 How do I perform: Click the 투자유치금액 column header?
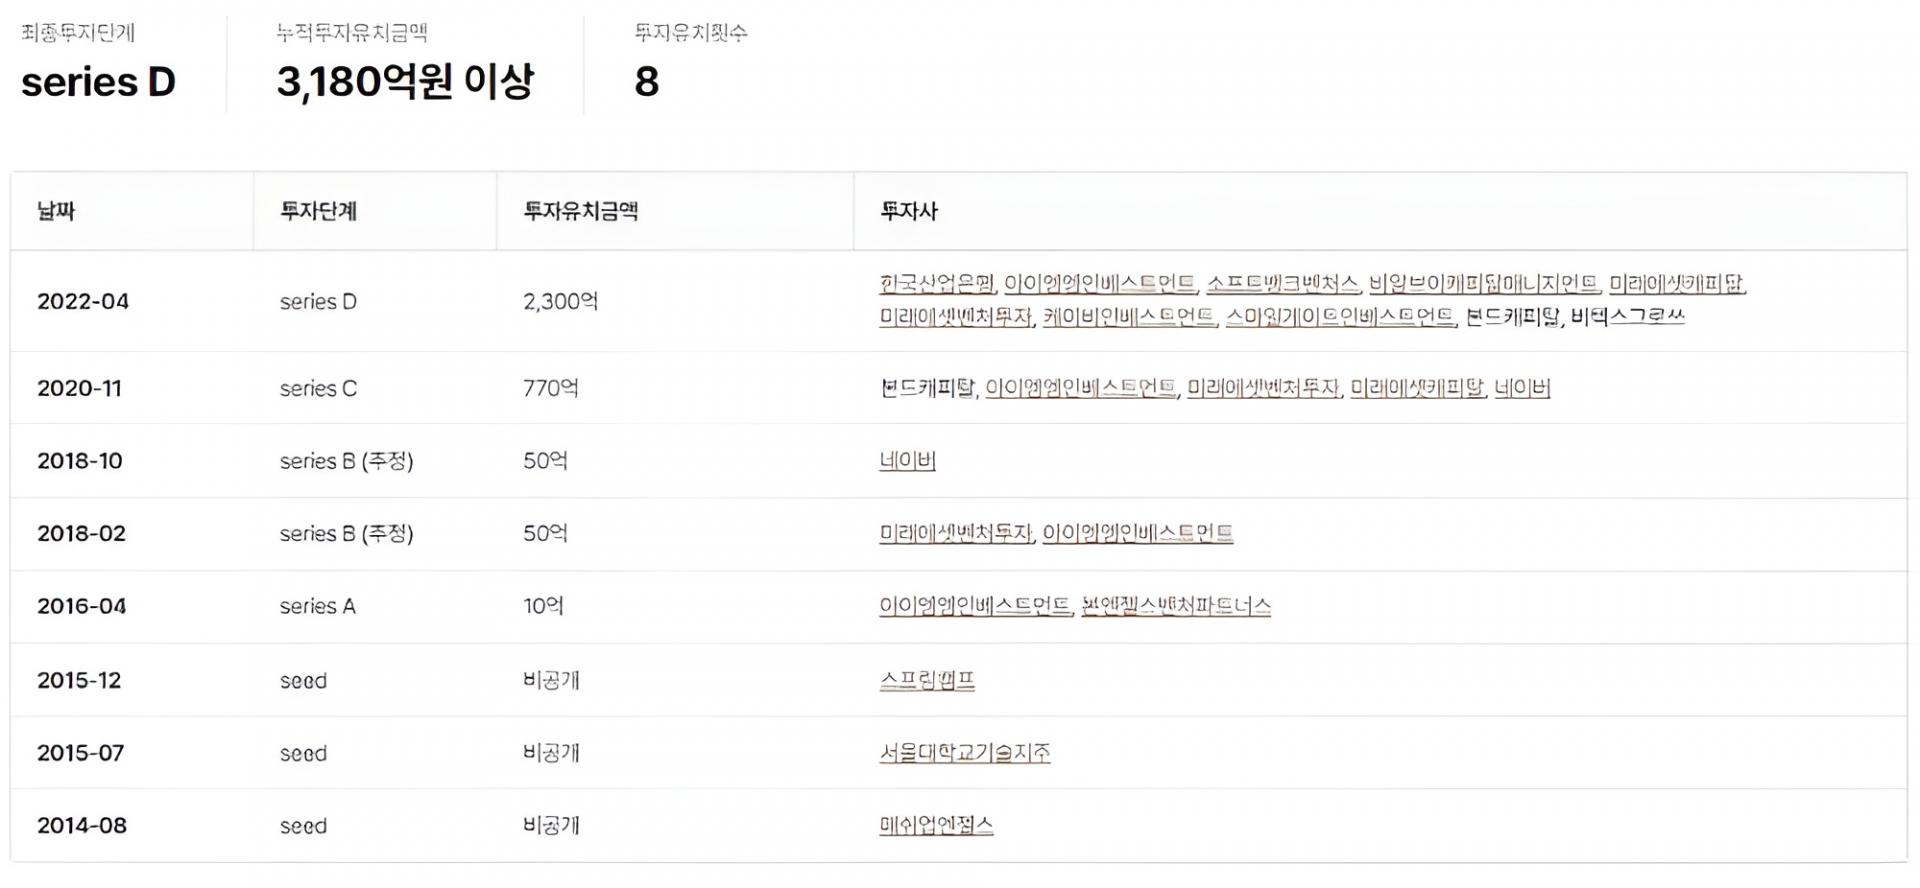pos(580,211)
